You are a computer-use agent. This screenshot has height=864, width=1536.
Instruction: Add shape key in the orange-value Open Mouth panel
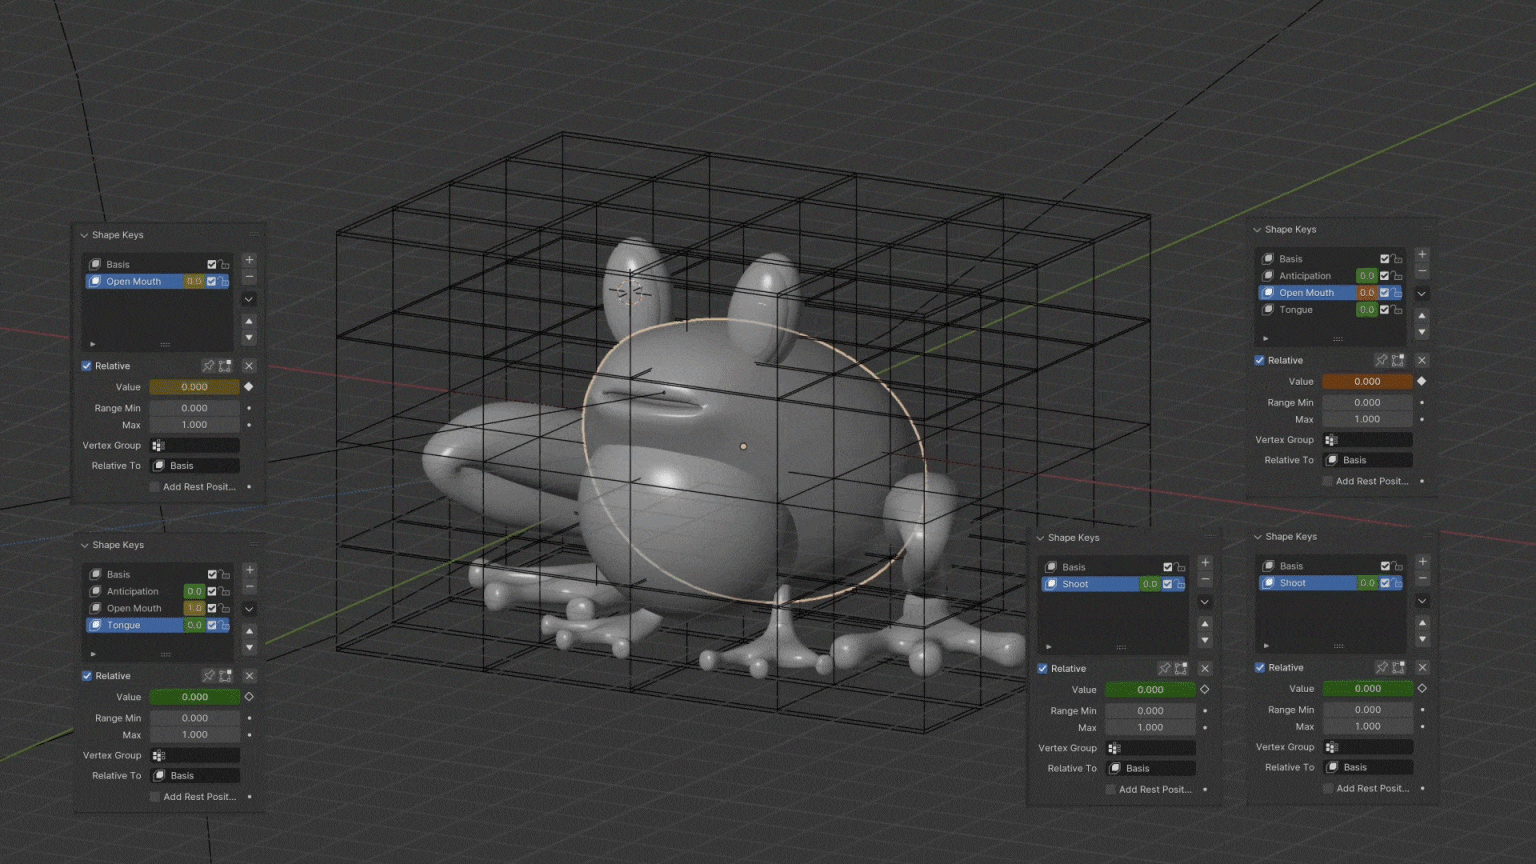[x=1422, y=255]
